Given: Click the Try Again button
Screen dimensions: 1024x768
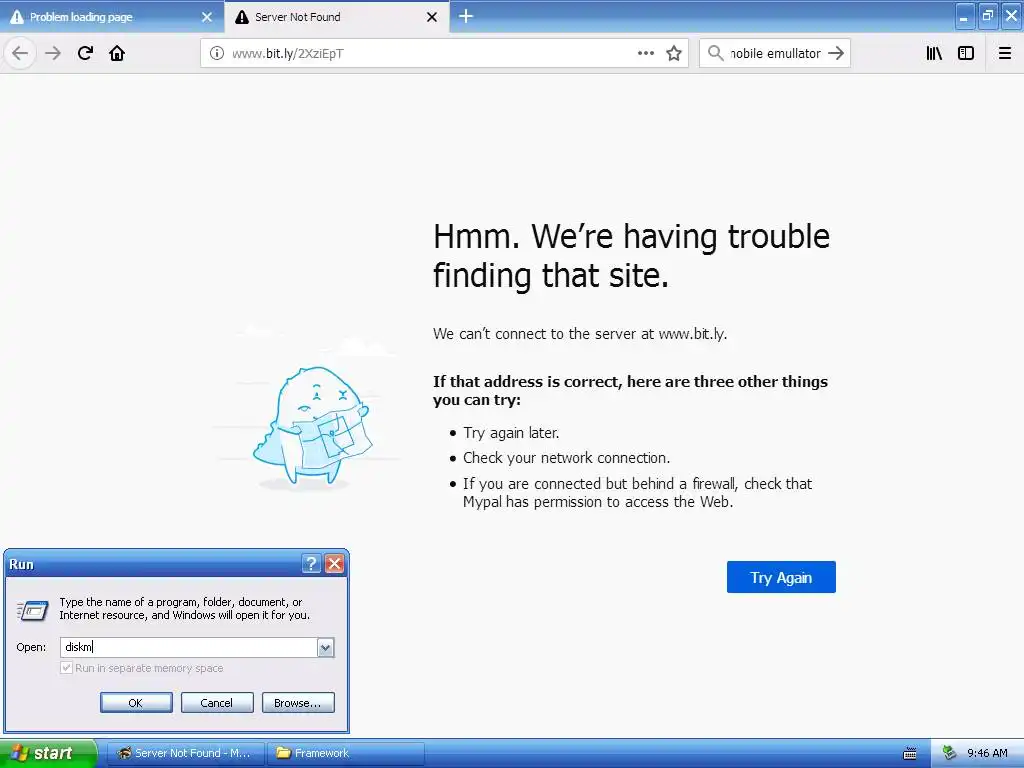Looking at the screenshot, I should click(781, 577).
